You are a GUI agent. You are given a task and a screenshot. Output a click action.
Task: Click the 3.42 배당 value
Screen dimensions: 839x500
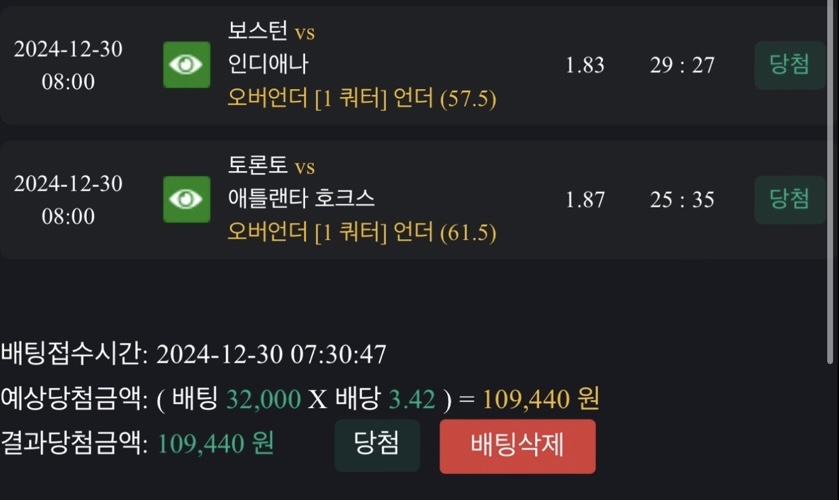coord(411,399)
